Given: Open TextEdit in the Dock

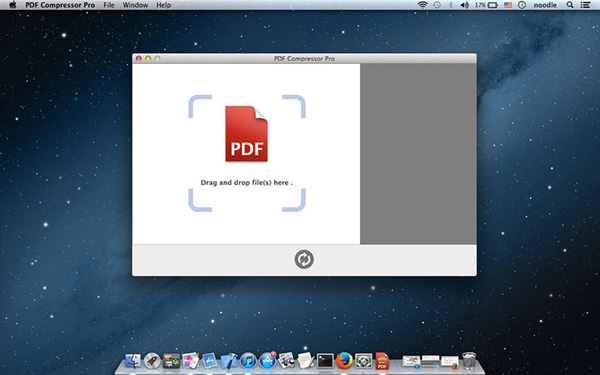Looking at the screenshot, I should (x=306, y=361).
